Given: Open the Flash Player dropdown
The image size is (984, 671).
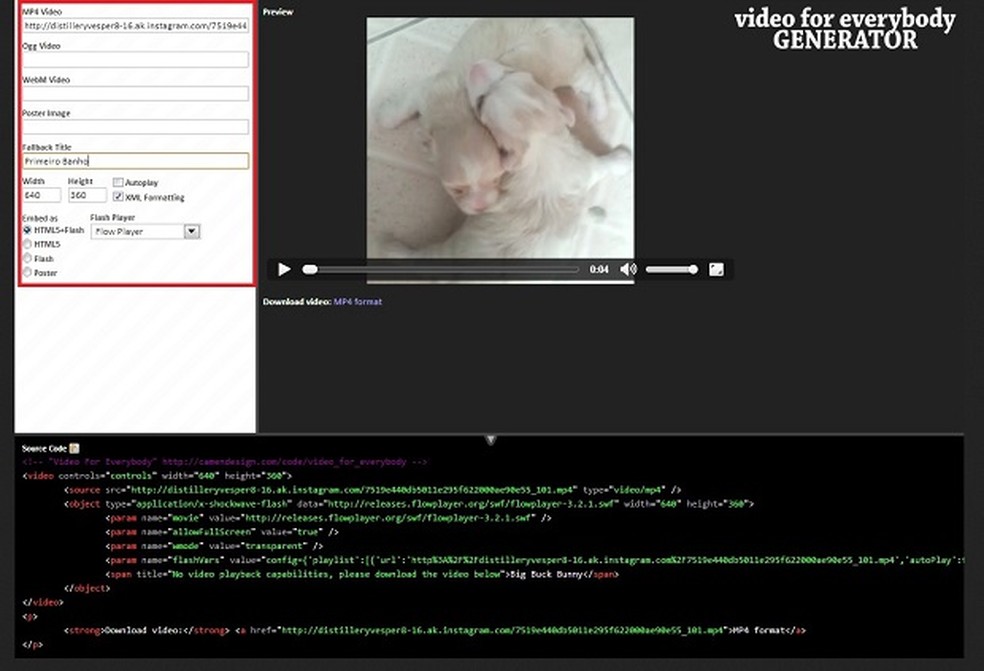Looking at the screenshot, I should pos(146,232).
